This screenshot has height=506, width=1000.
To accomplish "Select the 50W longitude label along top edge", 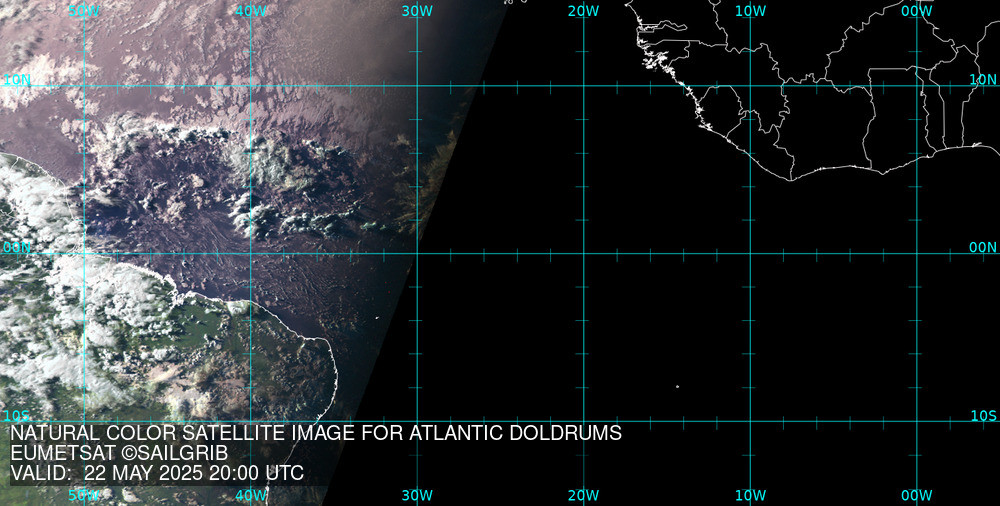I will pos(84,11).
